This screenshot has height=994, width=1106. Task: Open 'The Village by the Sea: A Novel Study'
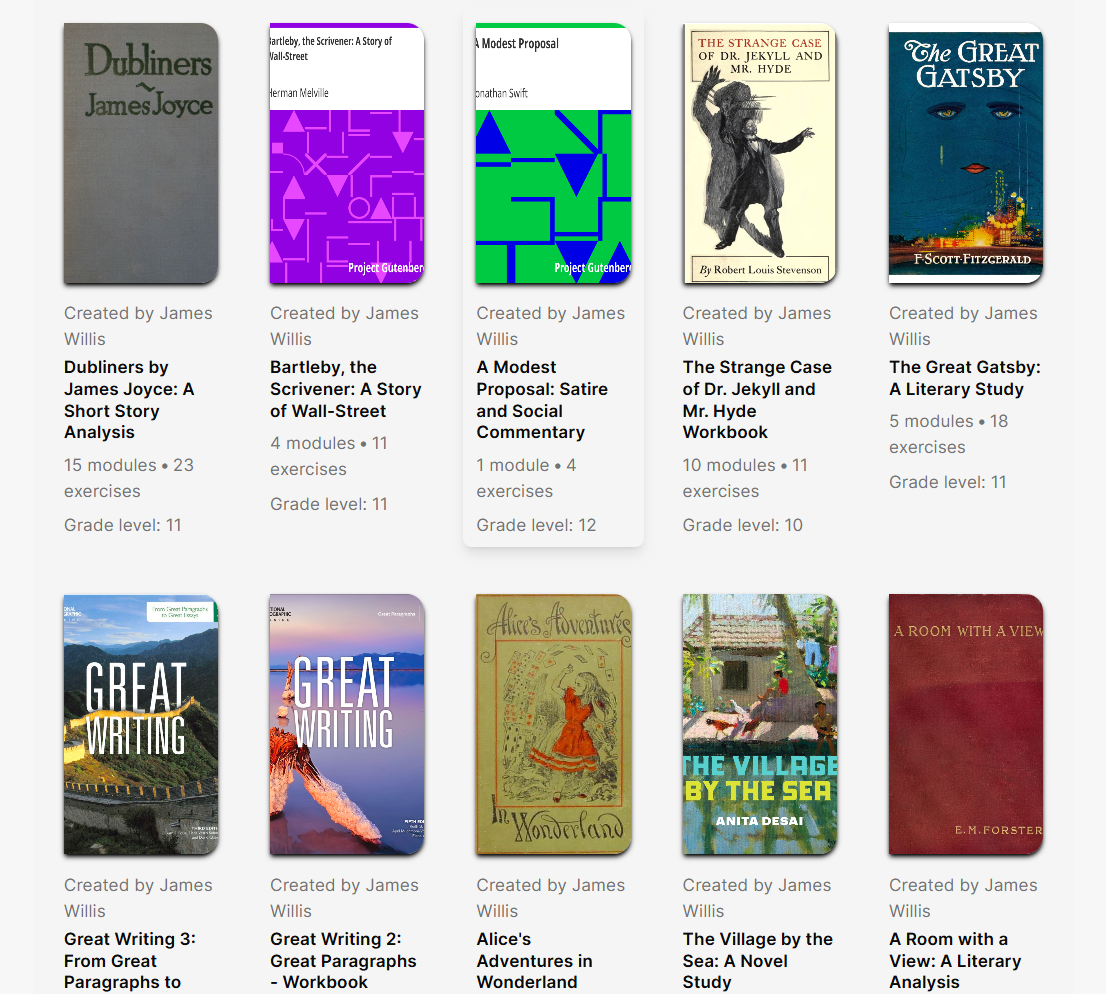point(758,961)
